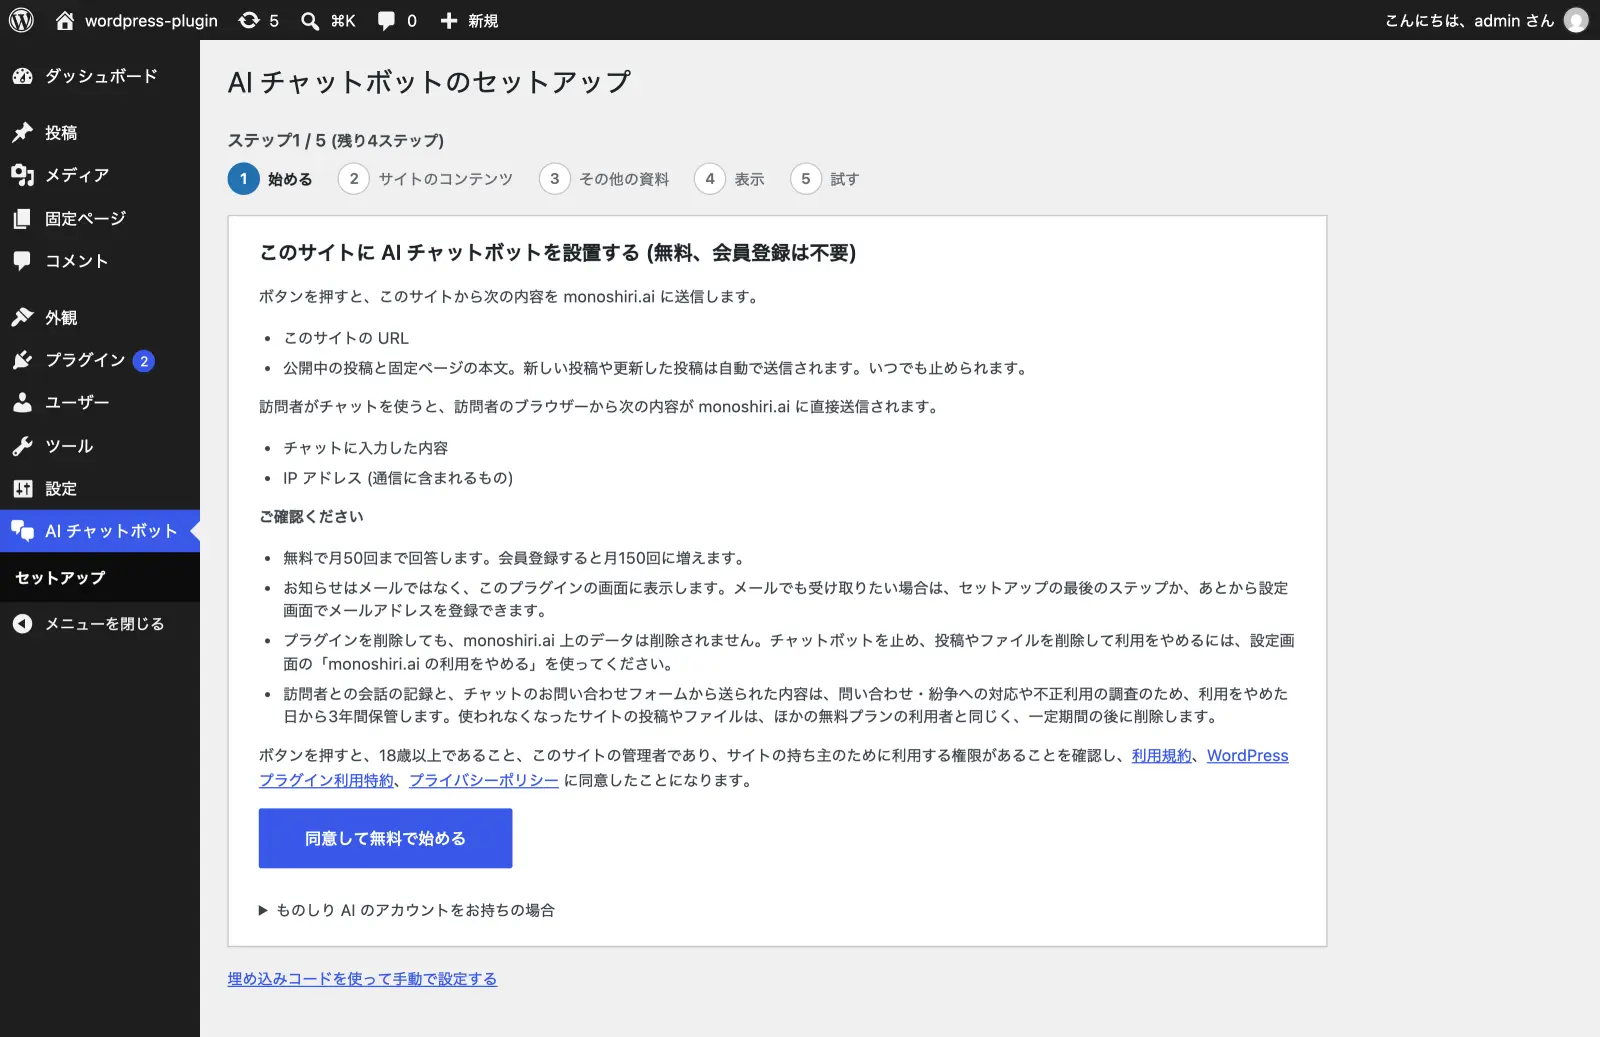Click the plugin update badge 2
The width and height of the screenshot is (1600, 1037).
(144, 361)
